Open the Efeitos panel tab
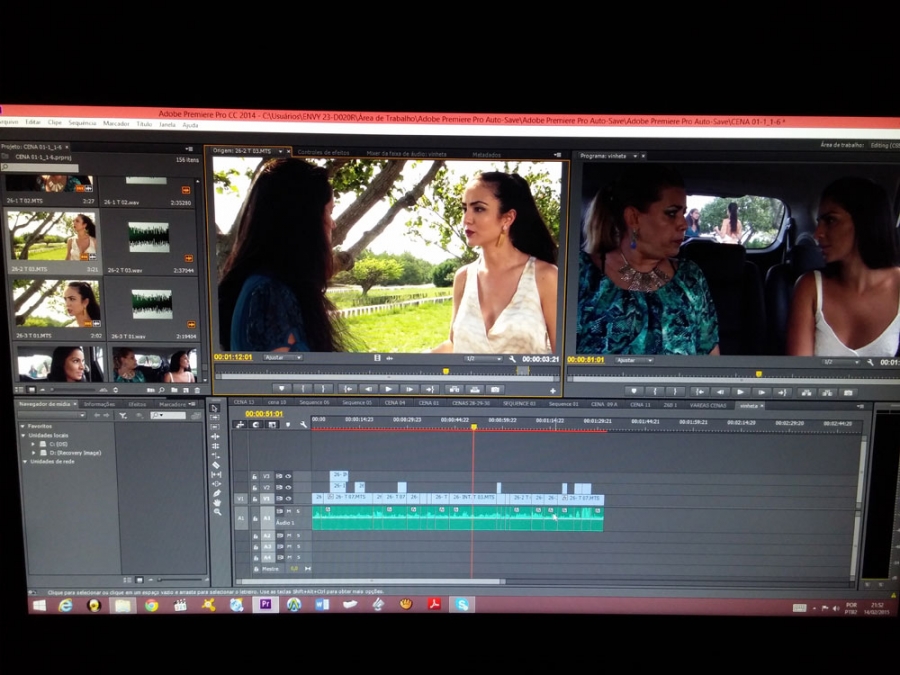The image size is (900, 675). (137, 404)
